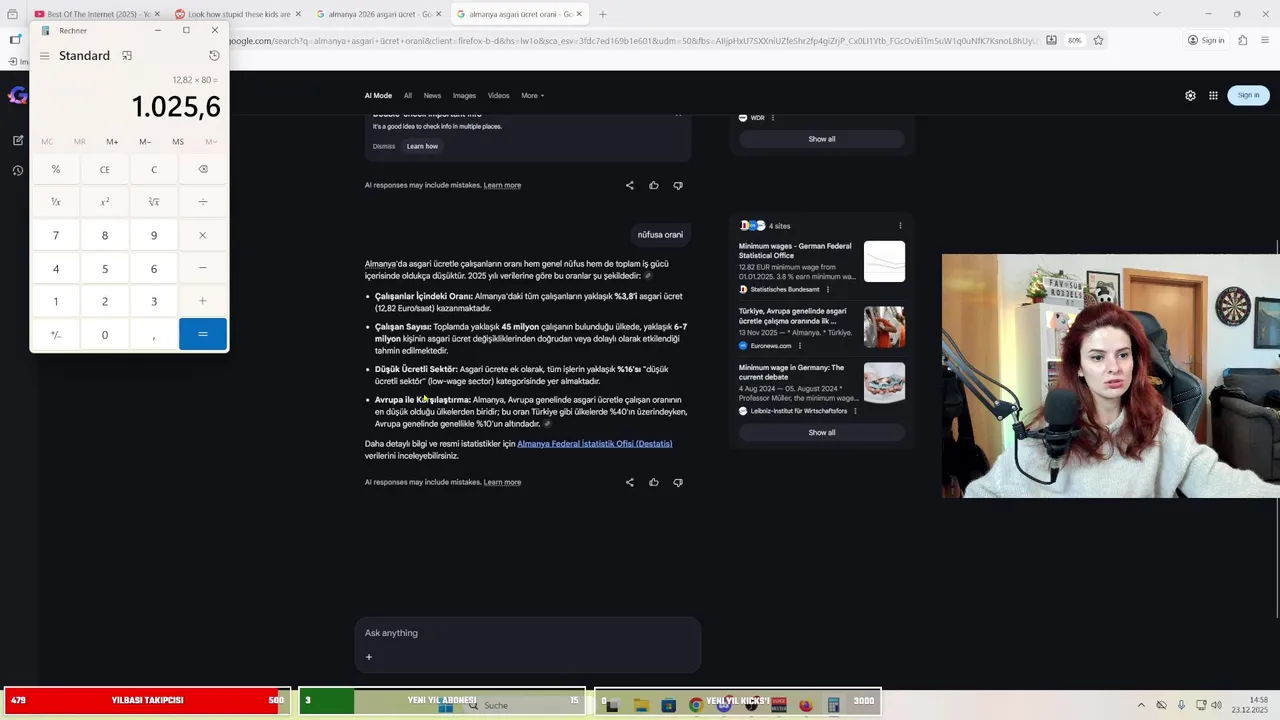Switch to the News results tab
The height and width of the screenshot is (720, 1280).
click(x=432, y=96)
